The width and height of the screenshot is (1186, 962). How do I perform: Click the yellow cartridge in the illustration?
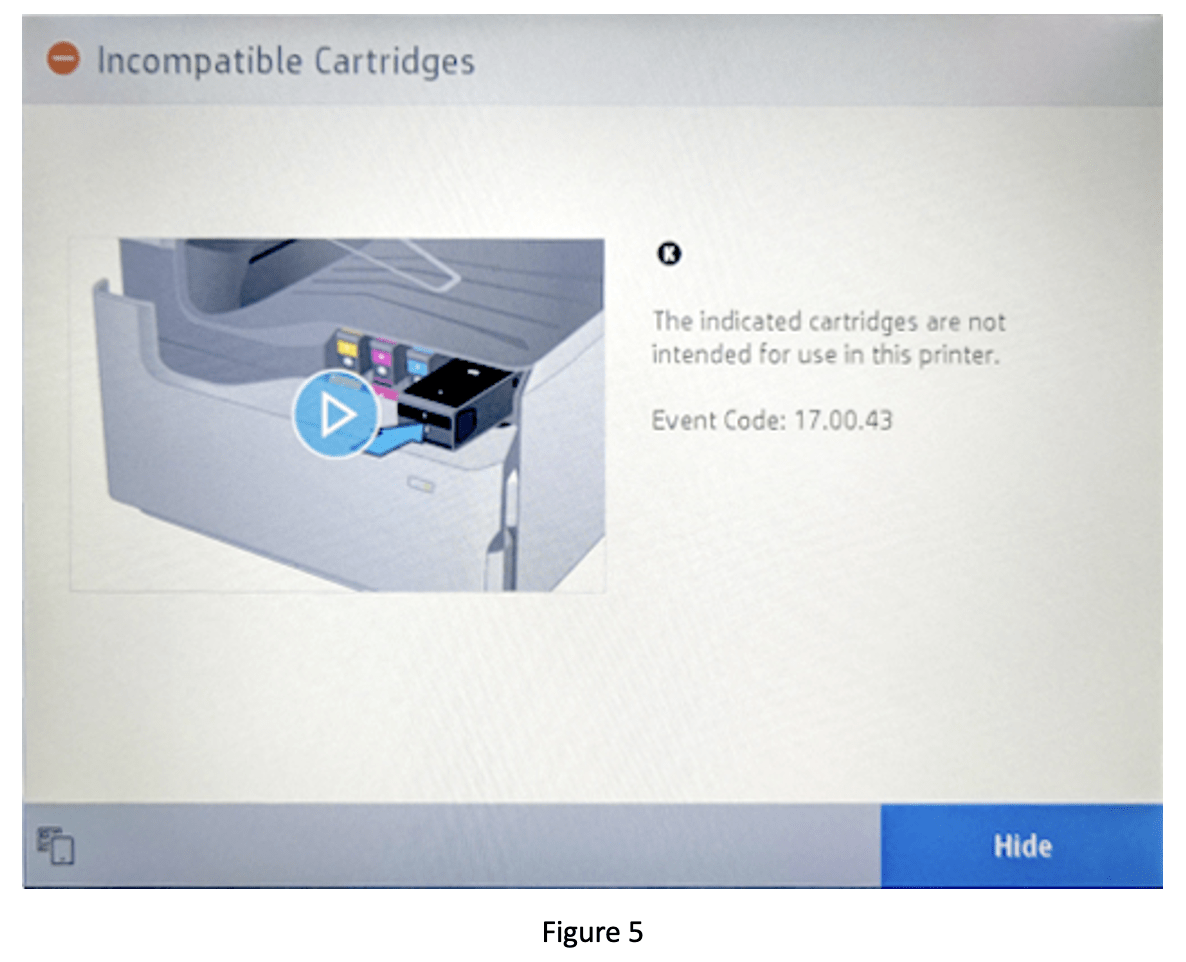pos(347,349)
